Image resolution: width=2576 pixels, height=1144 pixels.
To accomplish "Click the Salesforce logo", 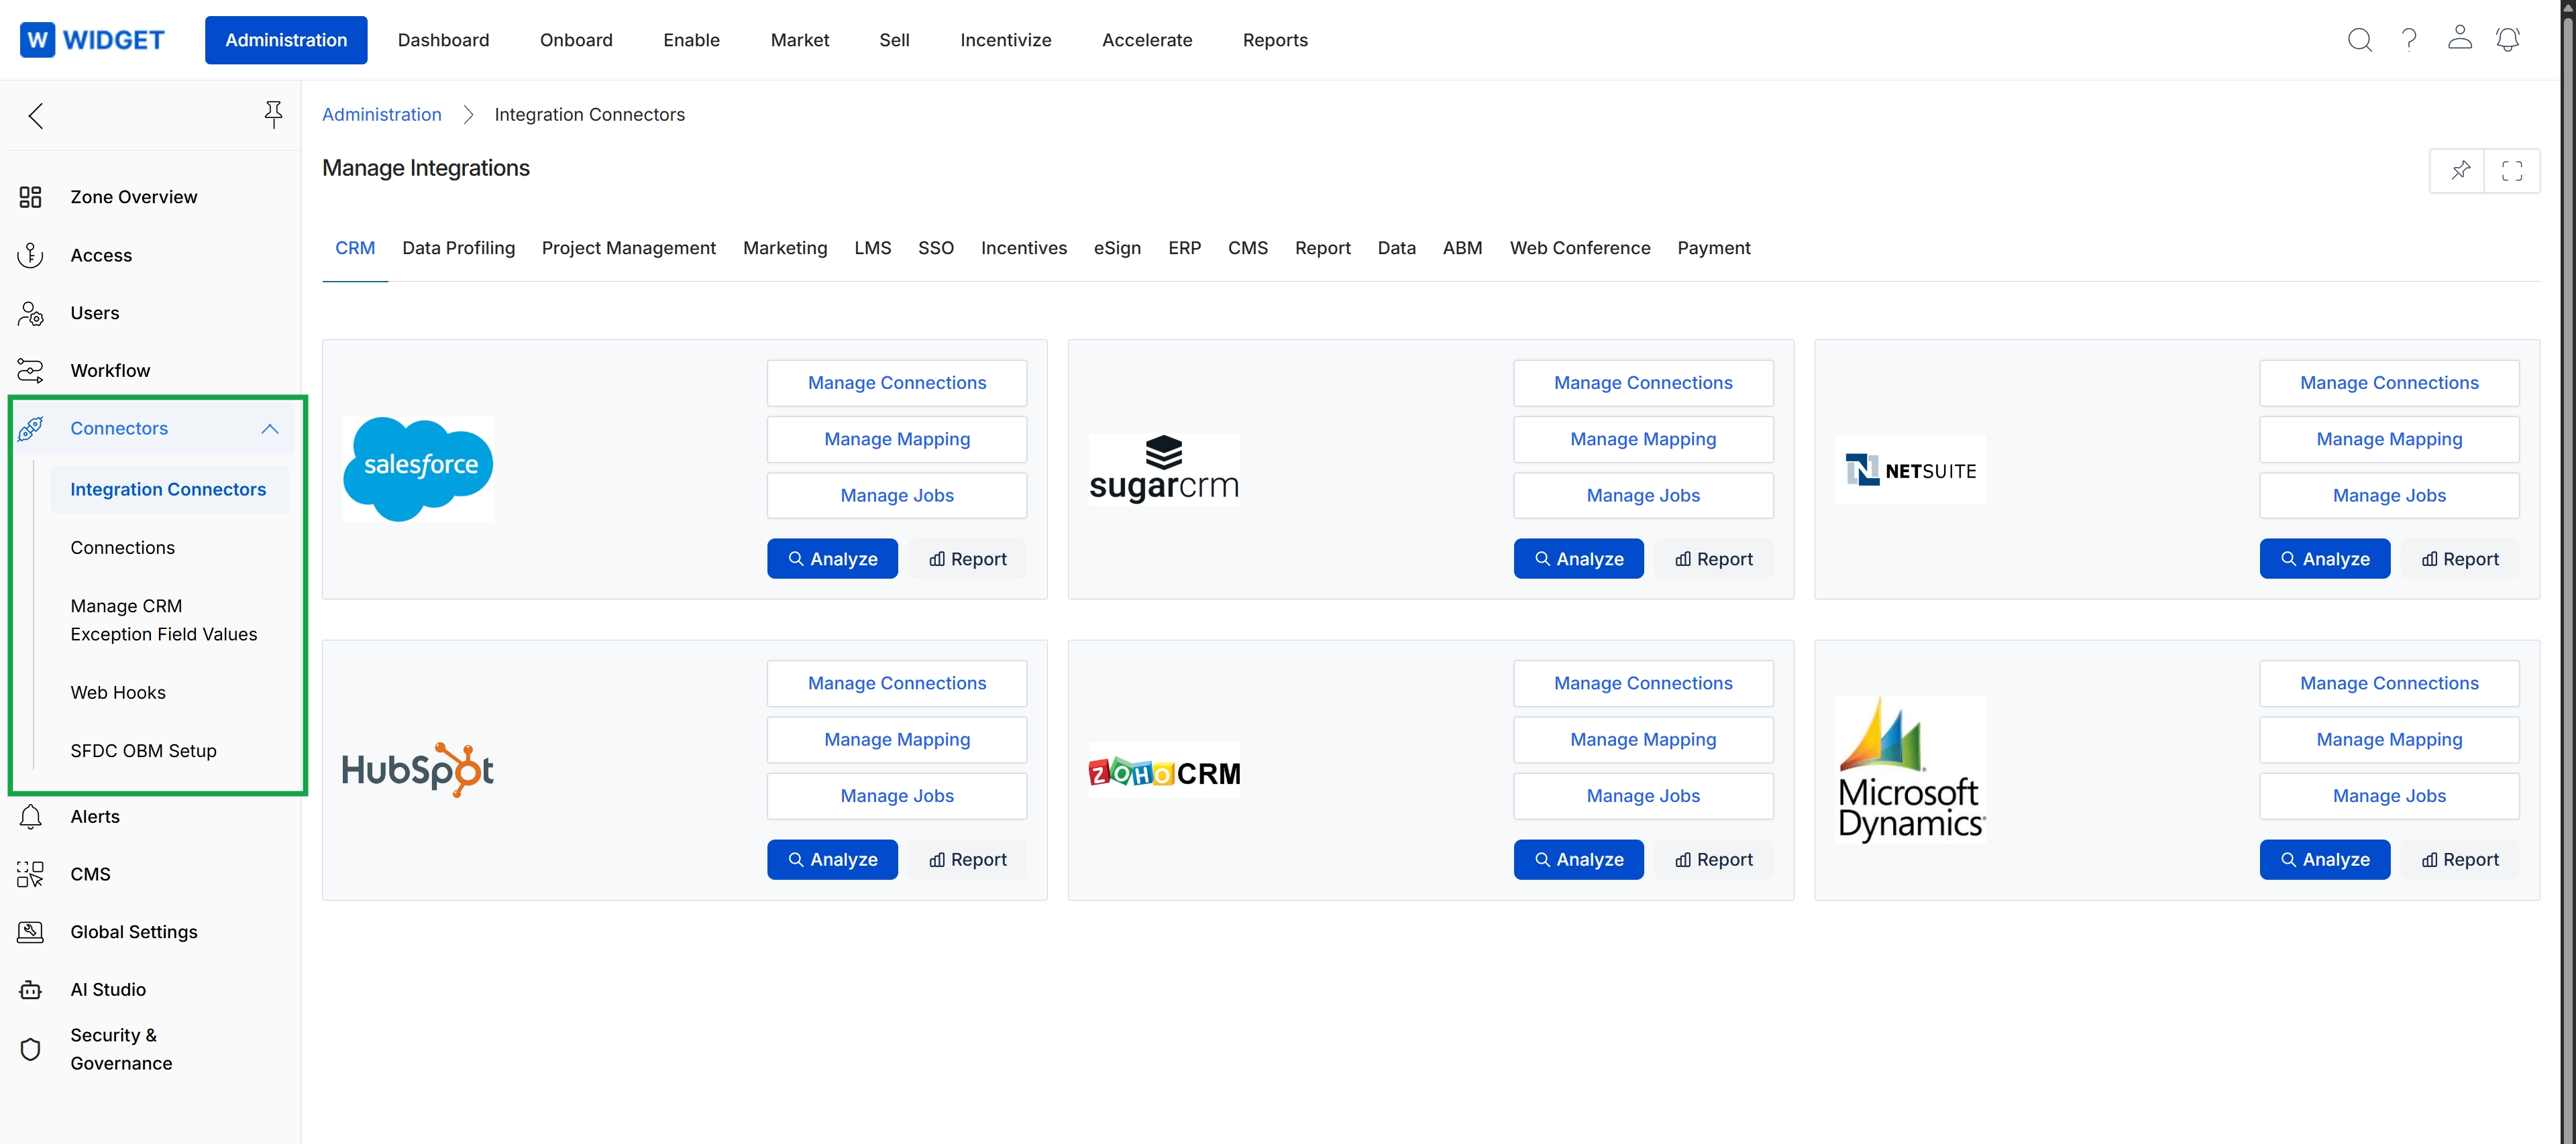I will pos(417,469).
